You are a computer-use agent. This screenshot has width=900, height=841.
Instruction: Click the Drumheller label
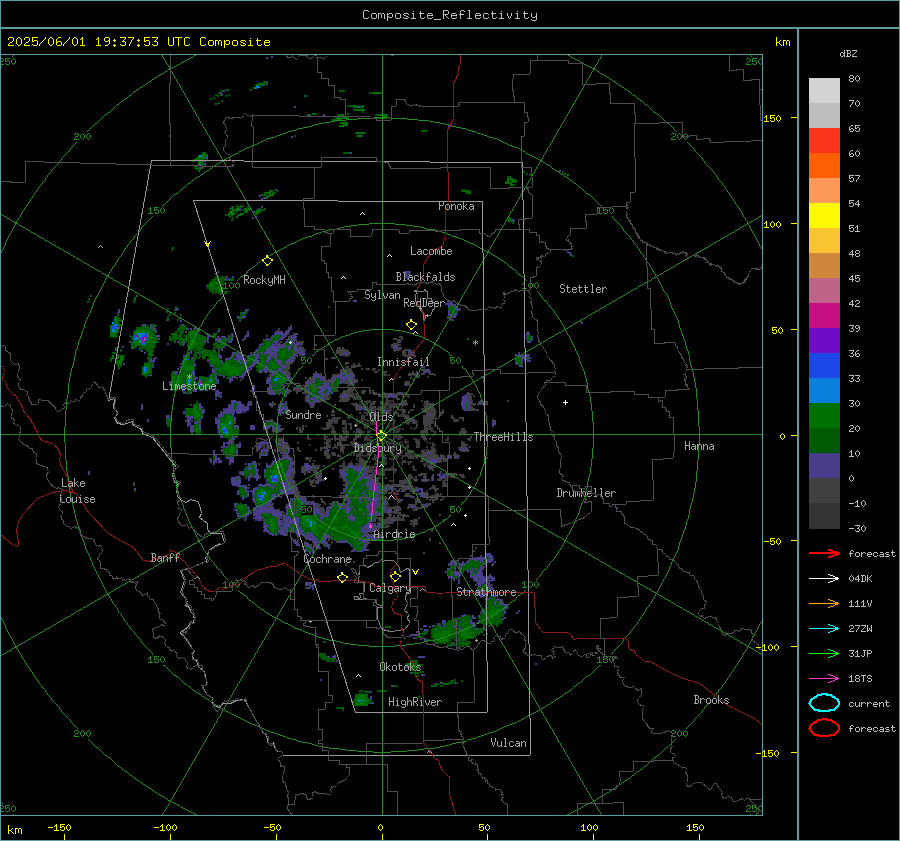click(x=586, y=493)
